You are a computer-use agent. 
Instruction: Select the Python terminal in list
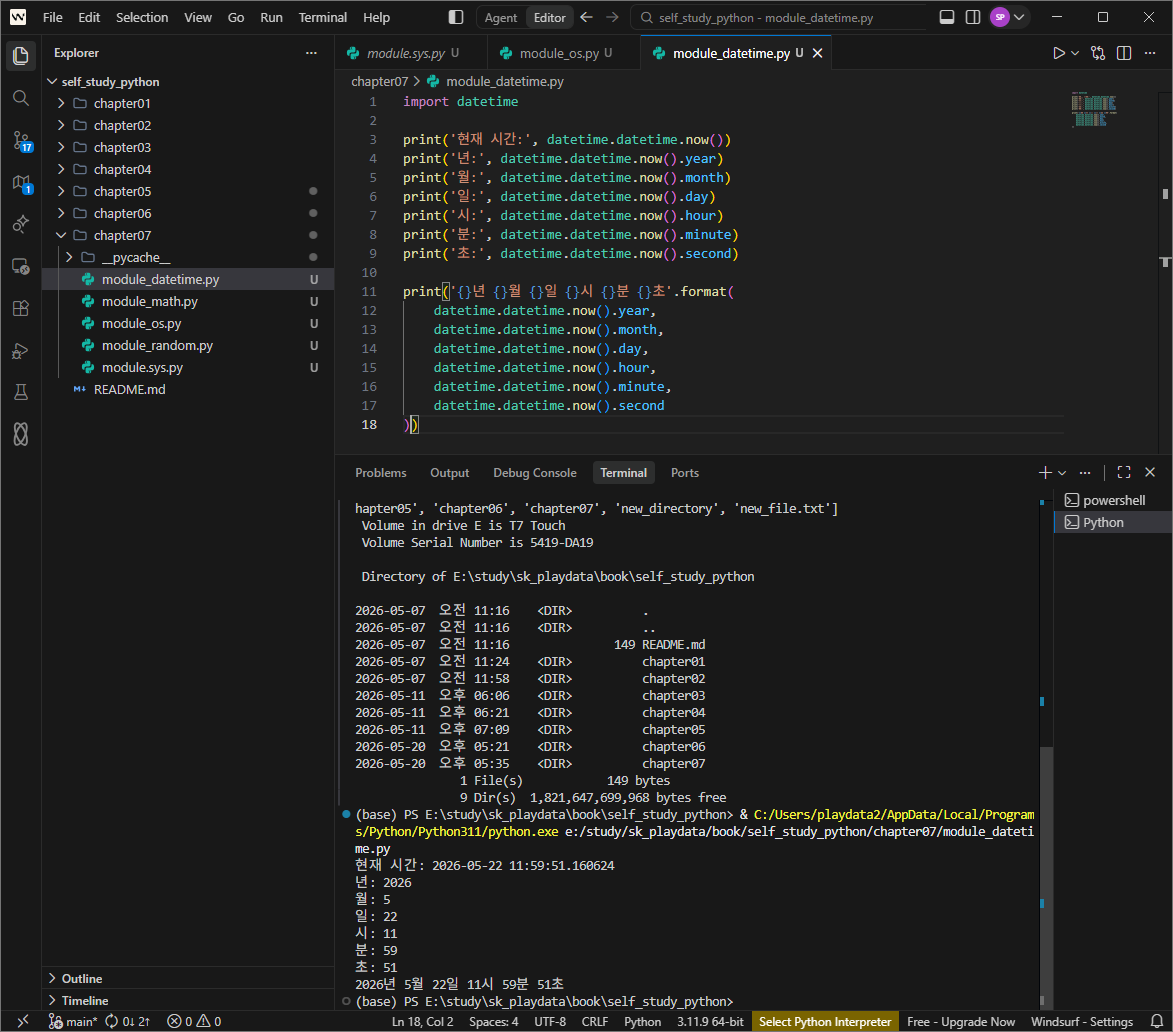click(x=1112, y=522)
